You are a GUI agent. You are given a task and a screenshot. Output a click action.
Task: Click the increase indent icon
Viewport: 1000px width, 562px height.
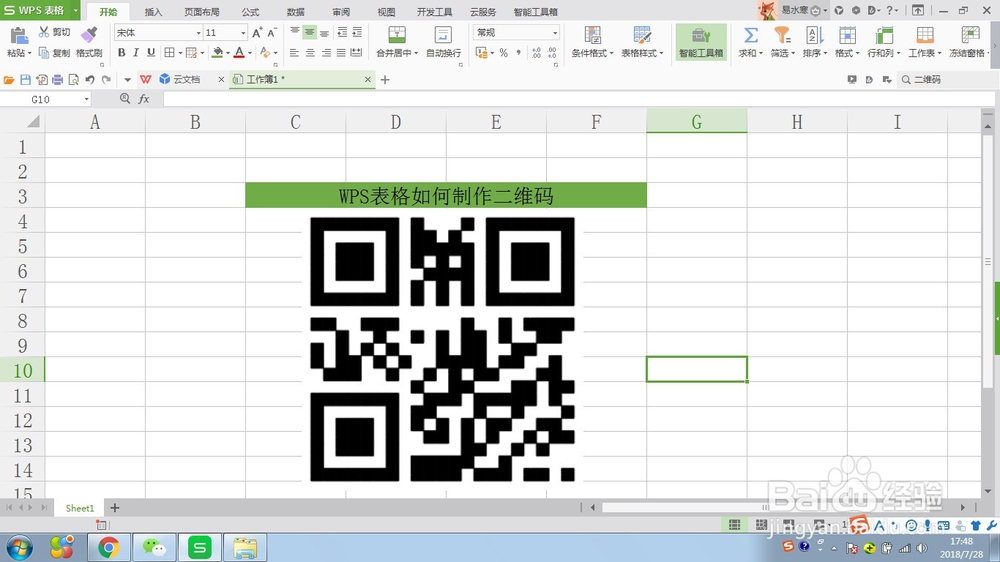tap(357, 33)
